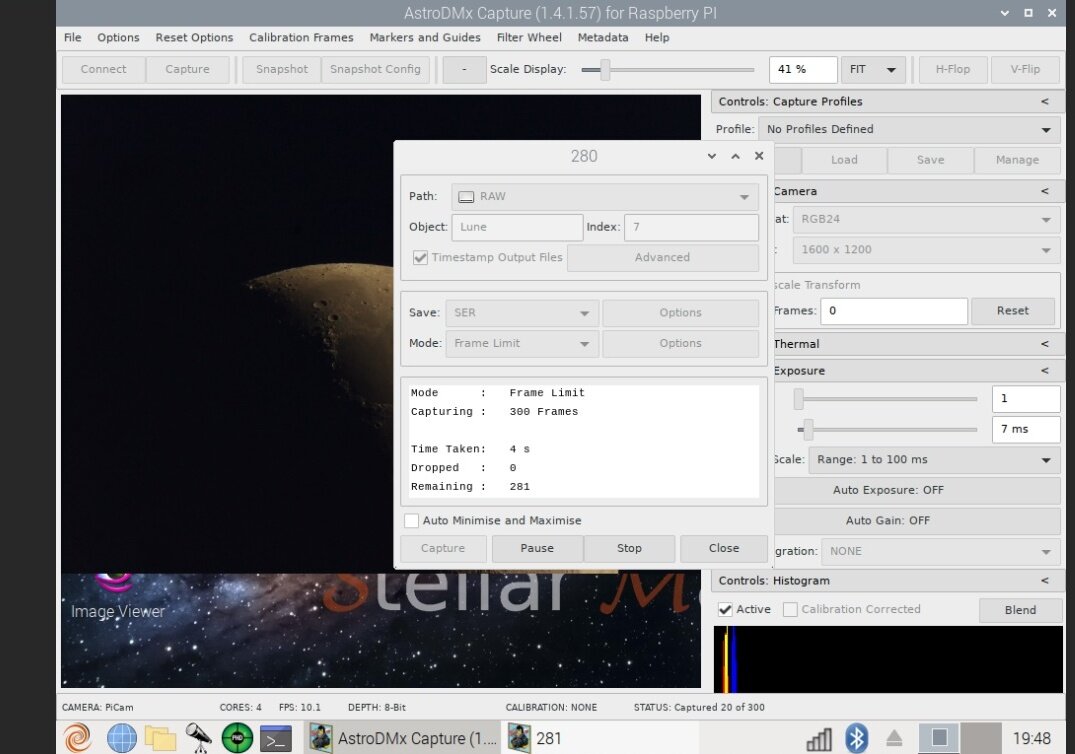Launch the web browser globe icon
Viewport: 1075px width, 754px height.
pyautogui.click(x=122, y=738)
